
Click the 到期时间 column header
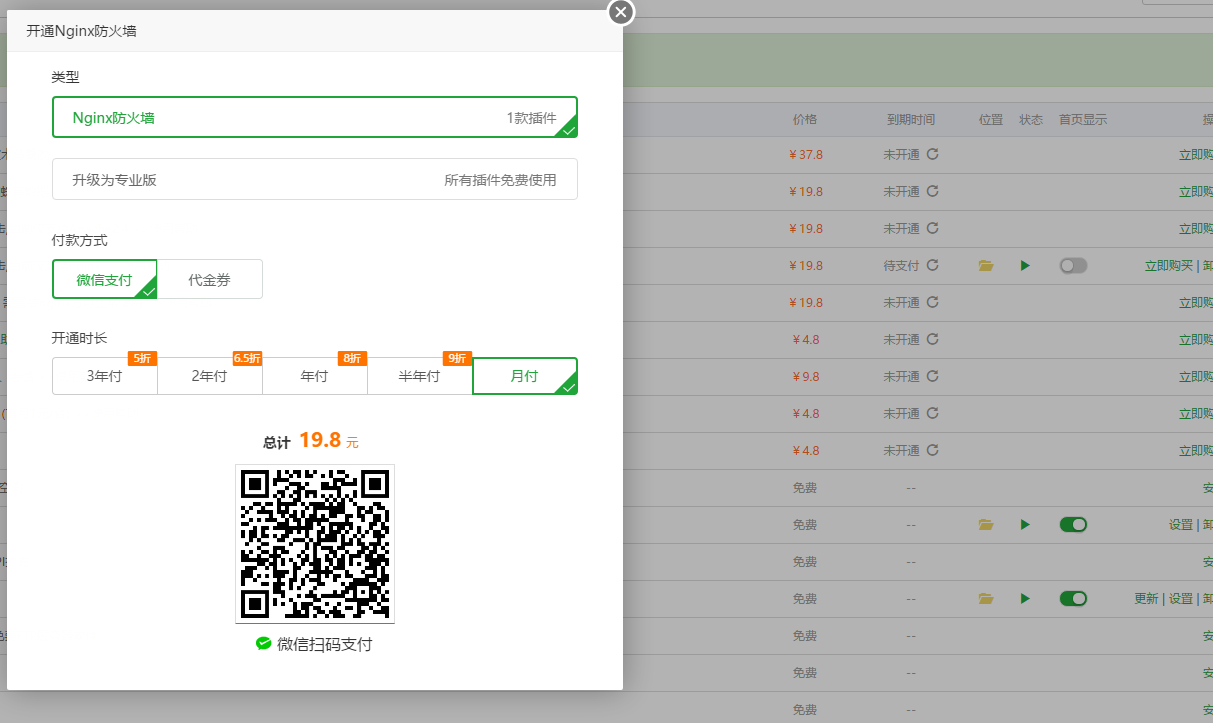click(911, 119)
